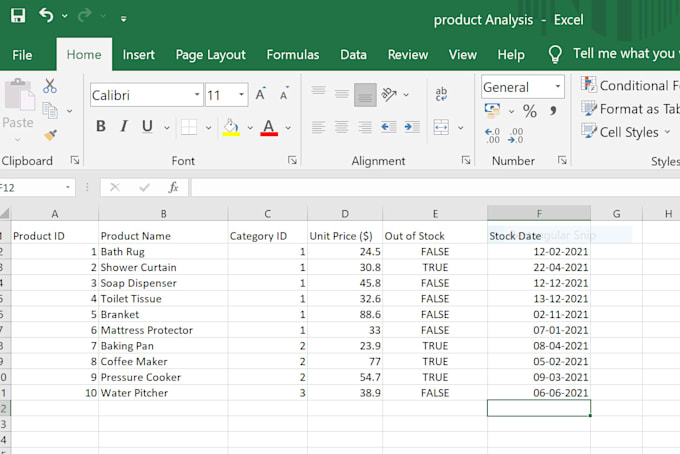
Task: Toggle Wrap Text
Action: (x=441, y=94)
